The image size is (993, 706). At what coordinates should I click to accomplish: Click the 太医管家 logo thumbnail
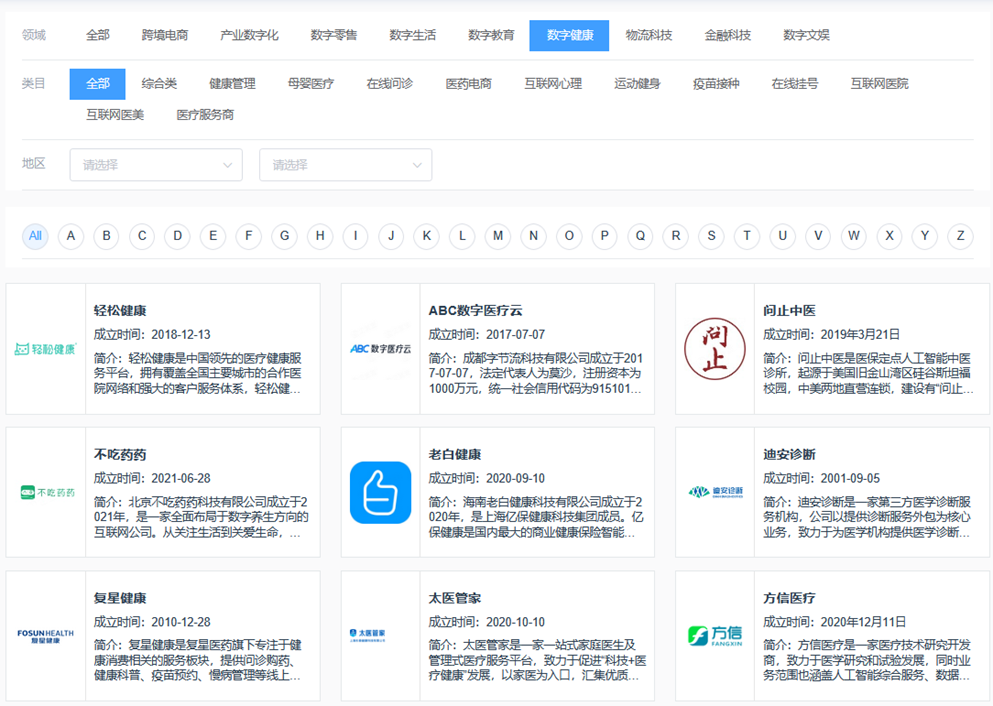point(380,636)
